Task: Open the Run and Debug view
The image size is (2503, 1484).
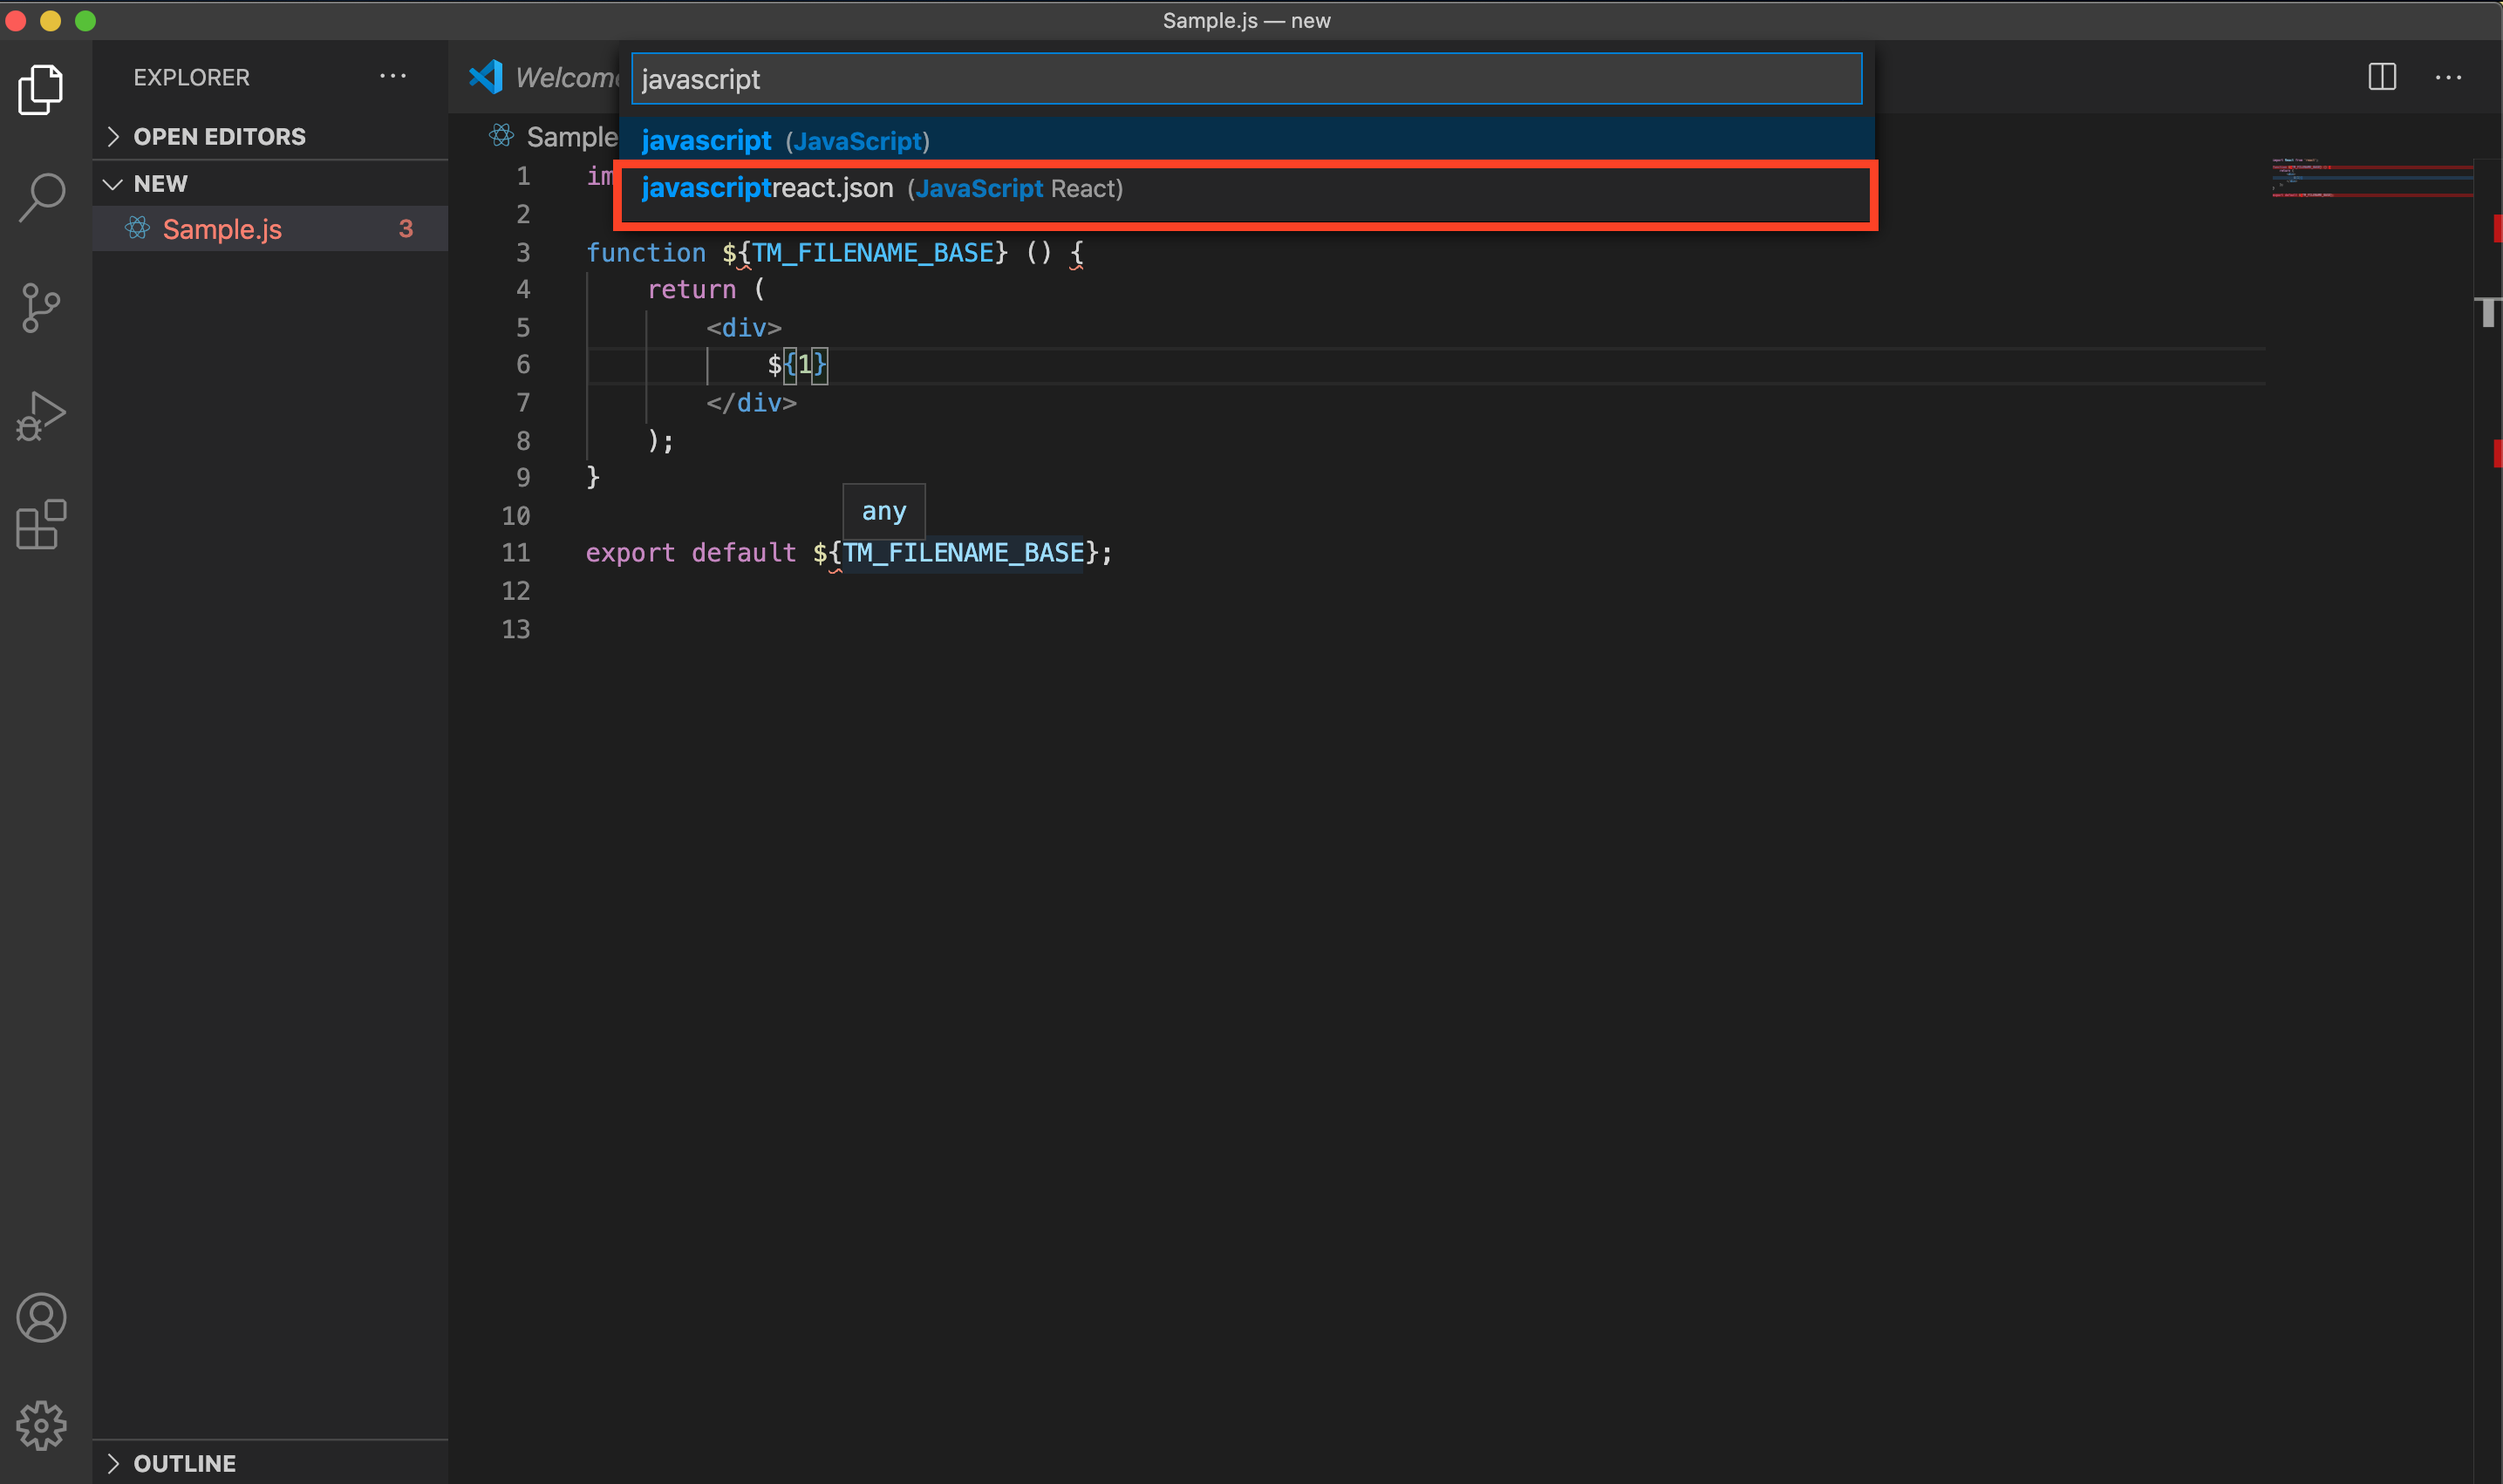Action: point(41,416)
